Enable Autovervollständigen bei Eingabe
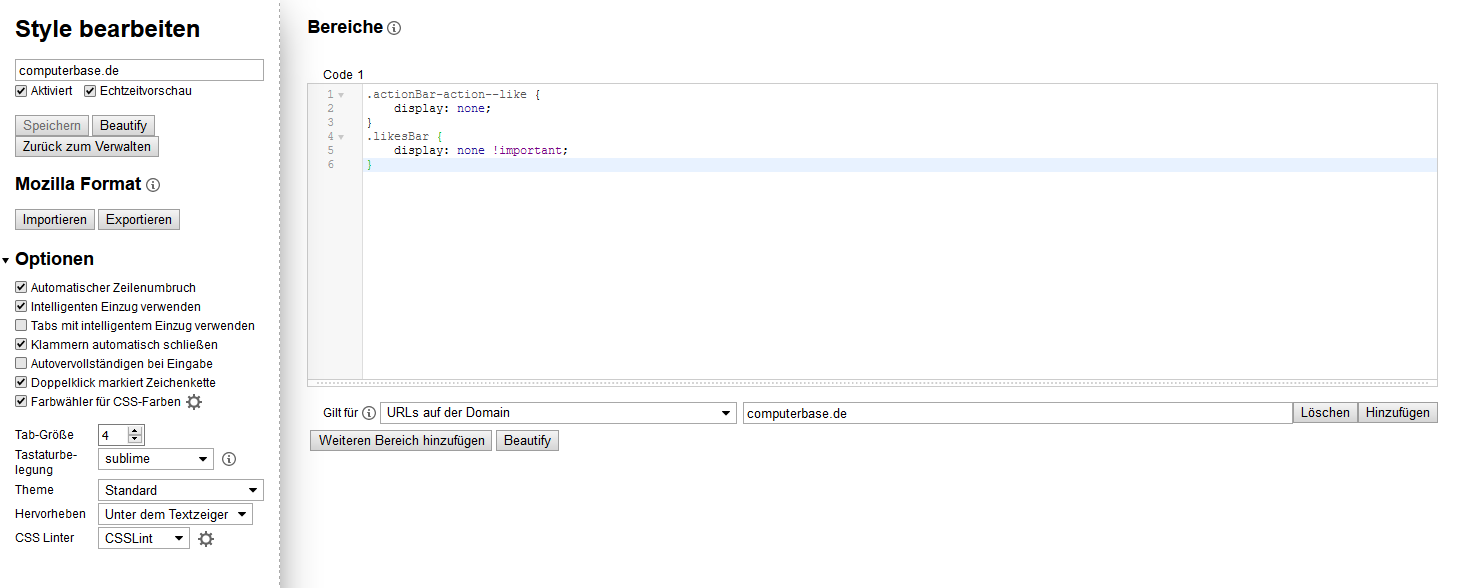Viewport: 1465px width, 588px height. click(x=21, y=364)
